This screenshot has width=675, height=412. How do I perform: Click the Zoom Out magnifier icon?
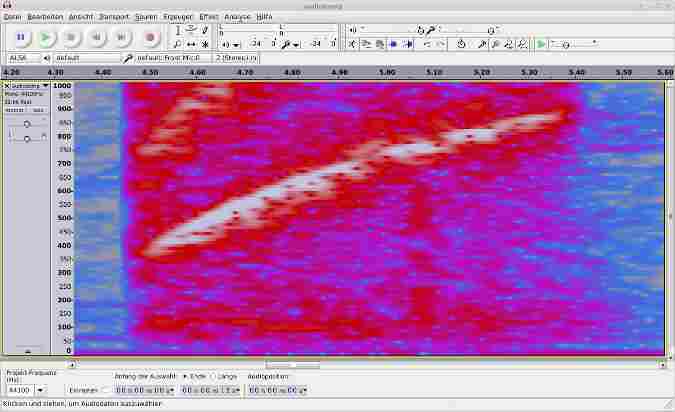coord(495,44)
